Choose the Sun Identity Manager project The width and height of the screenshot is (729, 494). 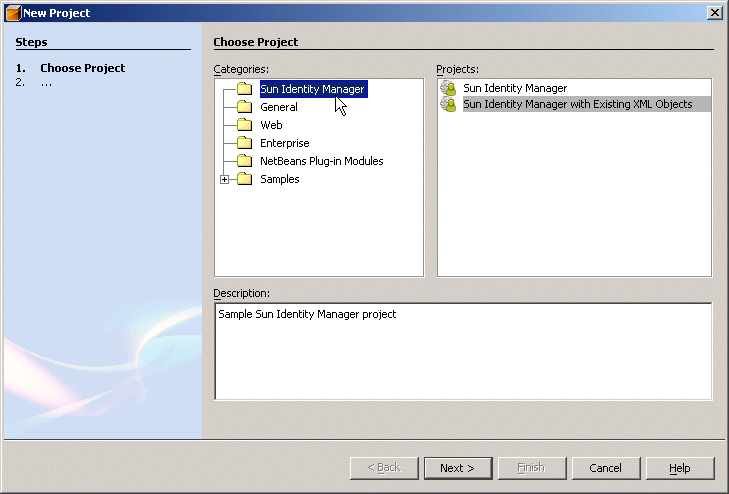pyautogui.click(x=515, y=88)
